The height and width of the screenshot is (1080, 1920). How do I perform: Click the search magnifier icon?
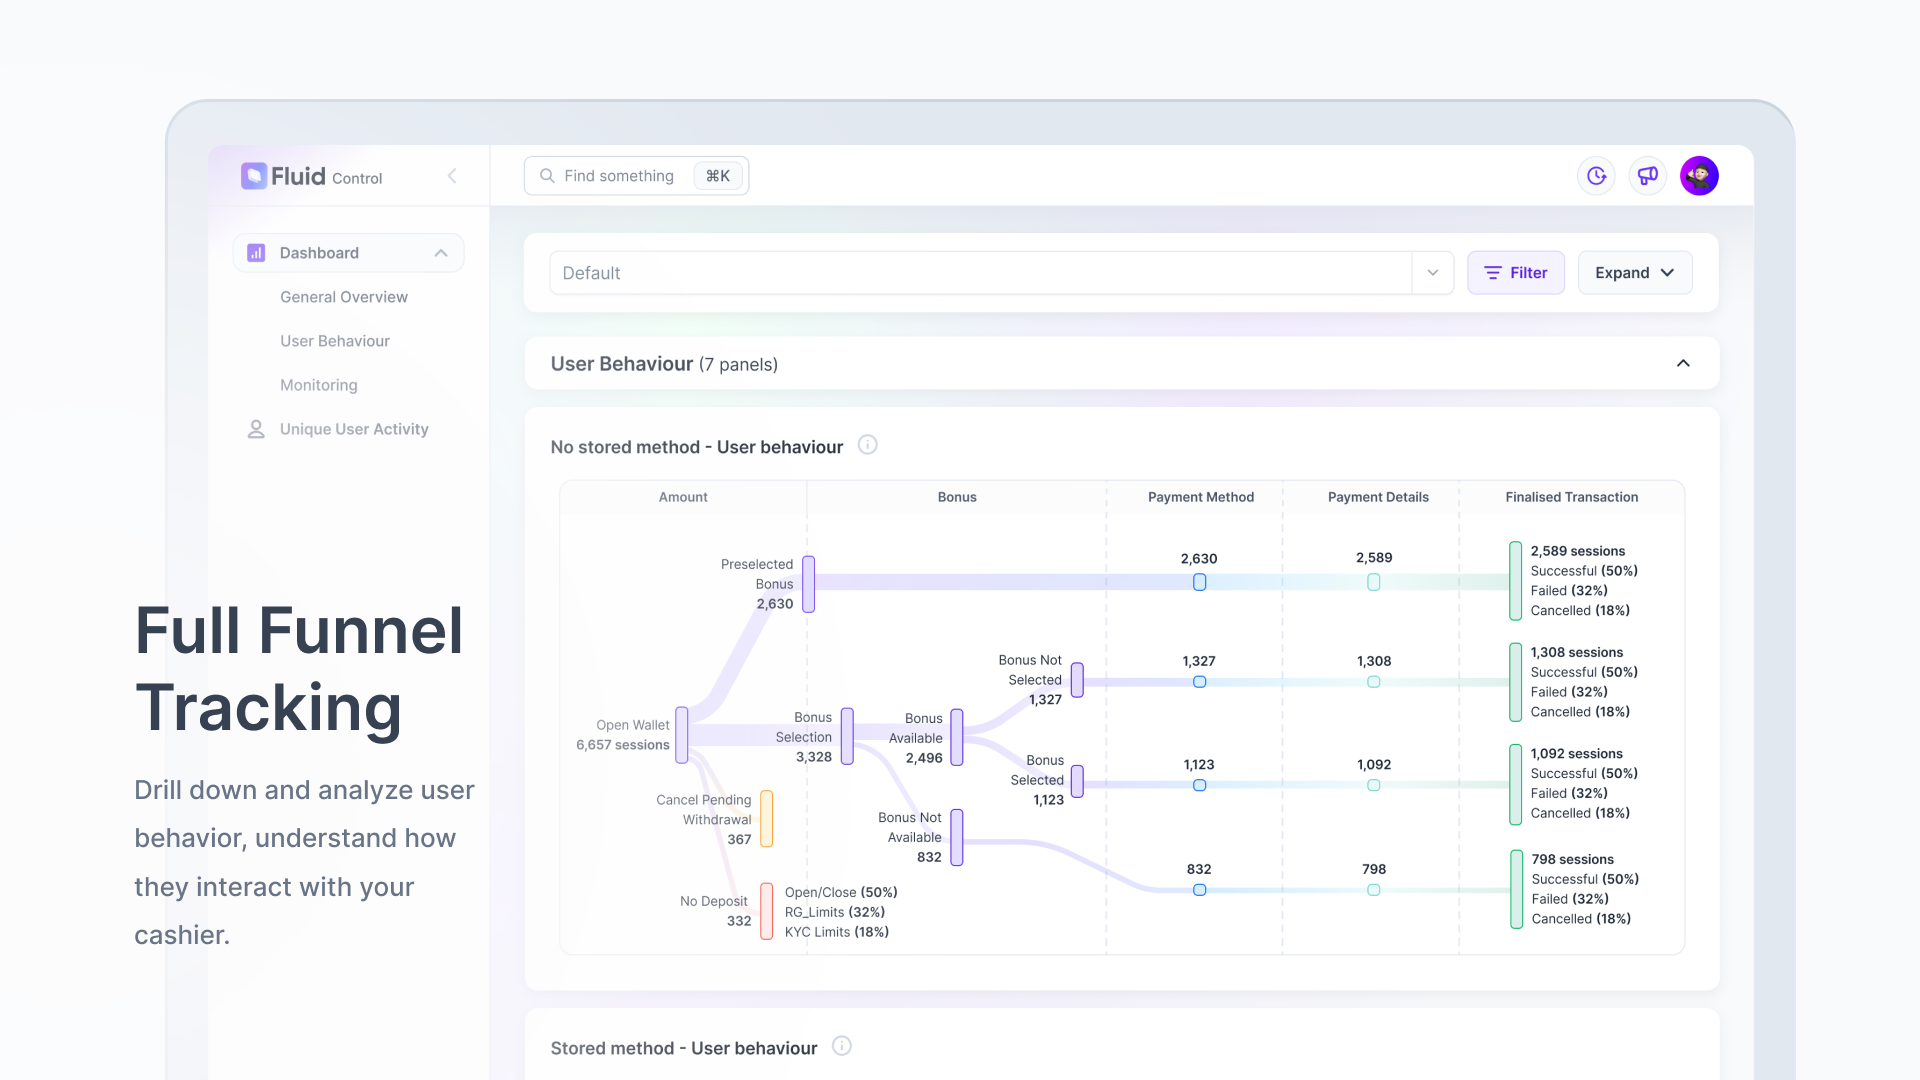(547, 176)
